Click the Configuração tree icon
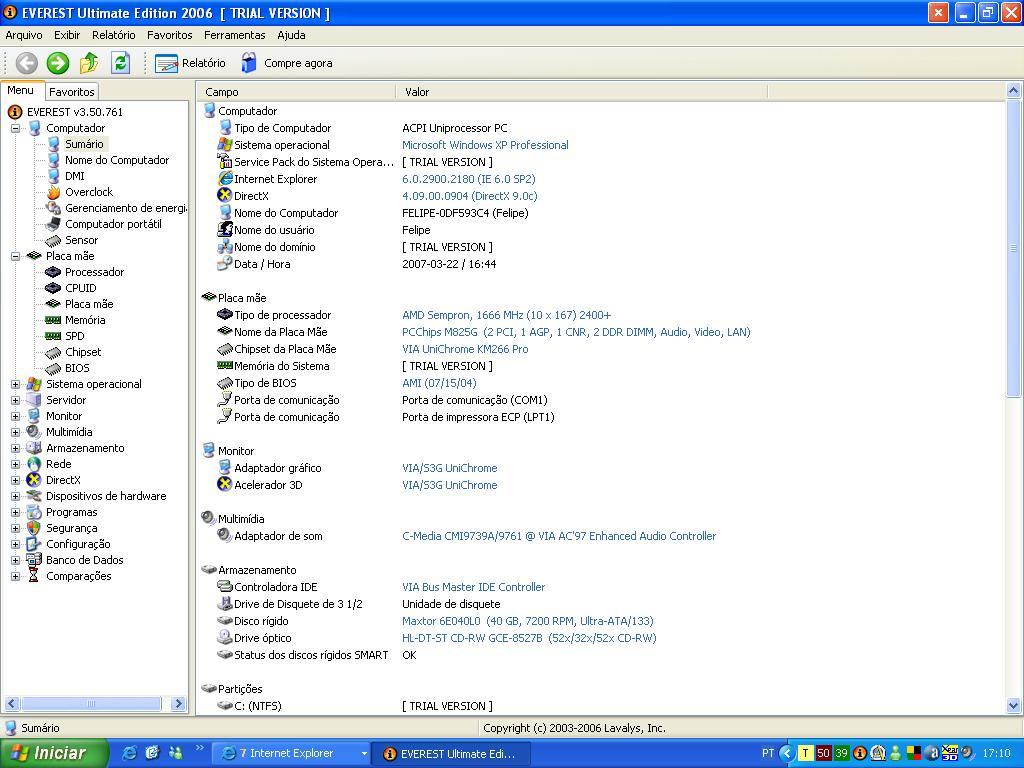 [x=34, y=544]
